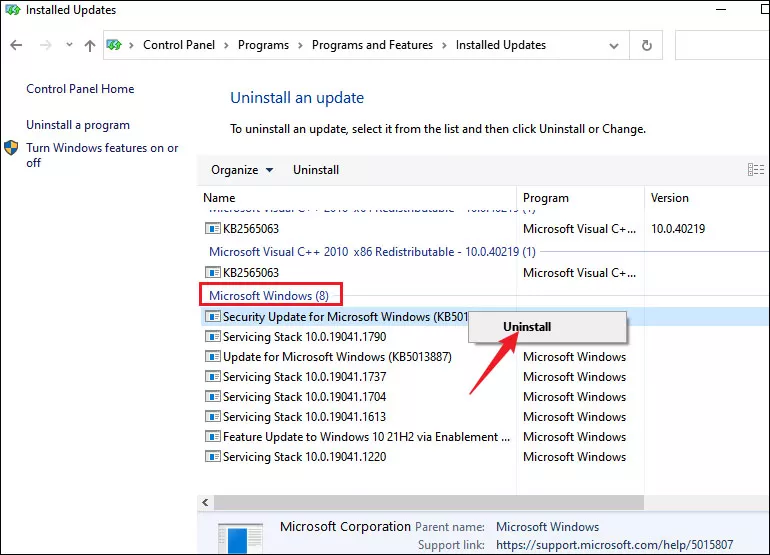Image resolution: width=770 pixels, height=555 pixels.
Task: Click Program cell of Servicing Stack 10.0.19041.1220
Action: [x=574, y=457]
